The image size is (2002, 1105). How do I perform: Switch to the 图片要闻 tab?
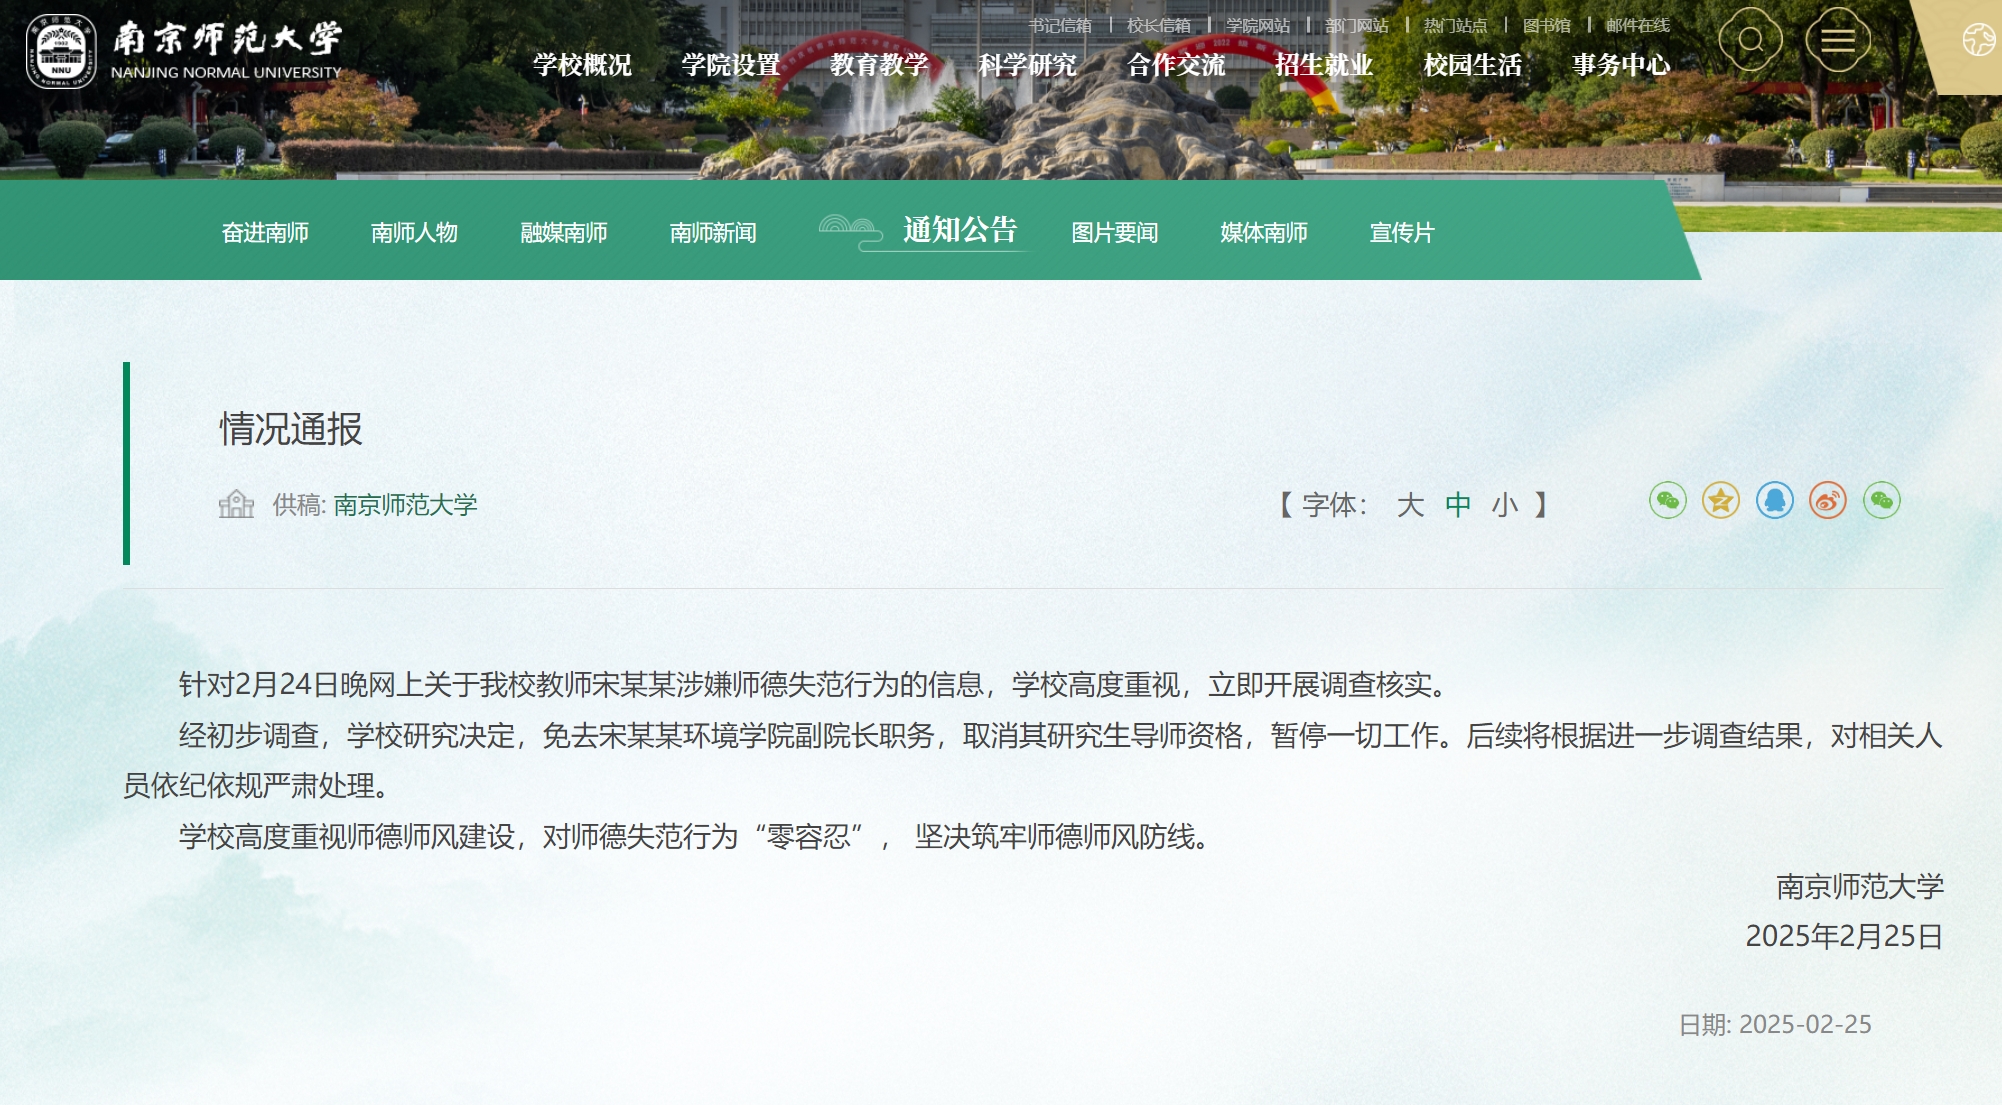1115,233
